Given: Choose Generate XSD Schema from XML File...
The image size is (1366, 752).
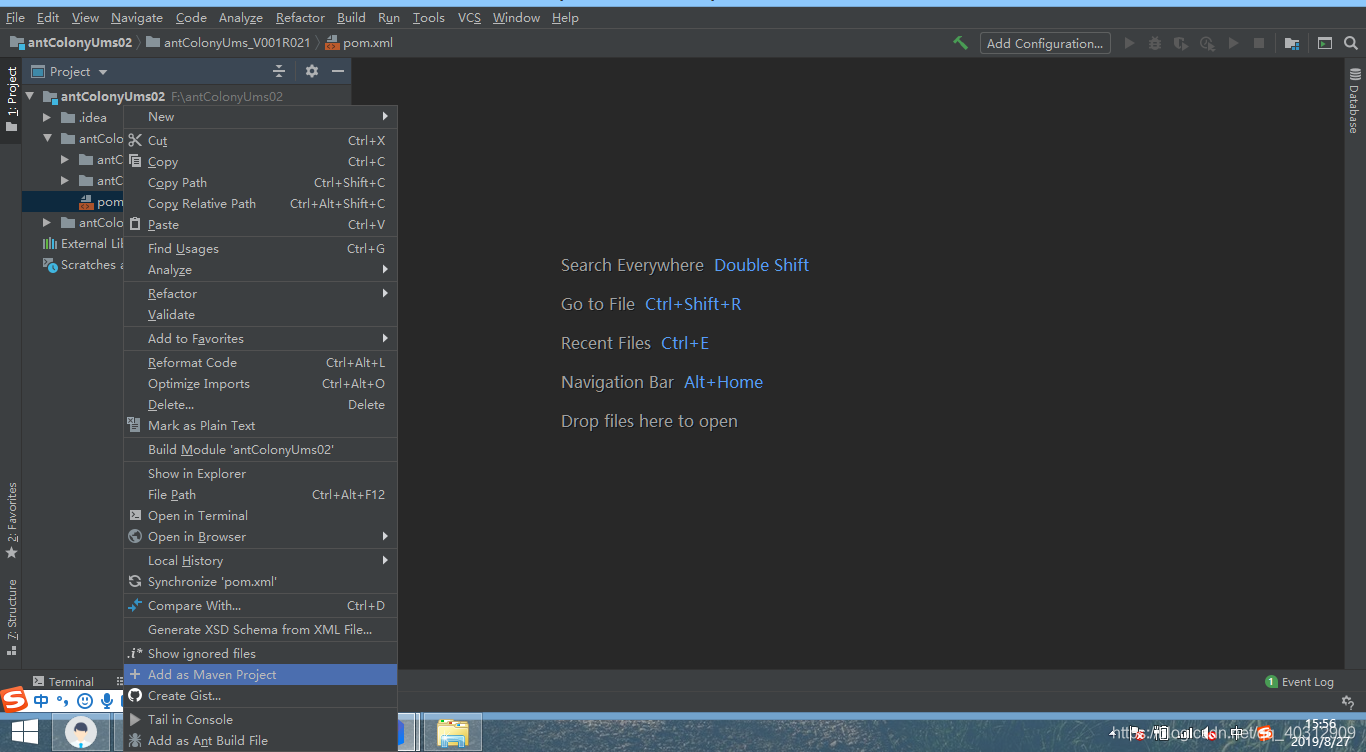Looking at the screenshot, I should tap(260, 629).
